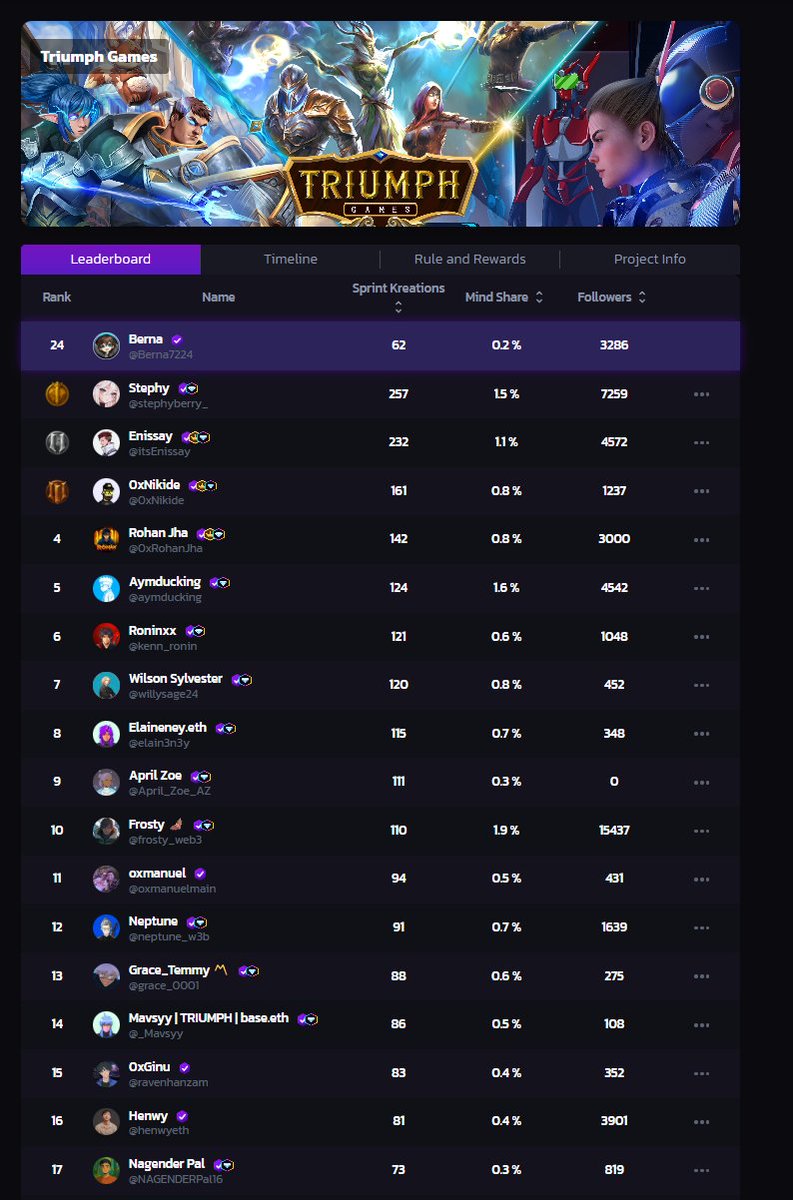Open Stephy's profile avatar
Screen dimensions: 793x1200
tap(106, 394)
